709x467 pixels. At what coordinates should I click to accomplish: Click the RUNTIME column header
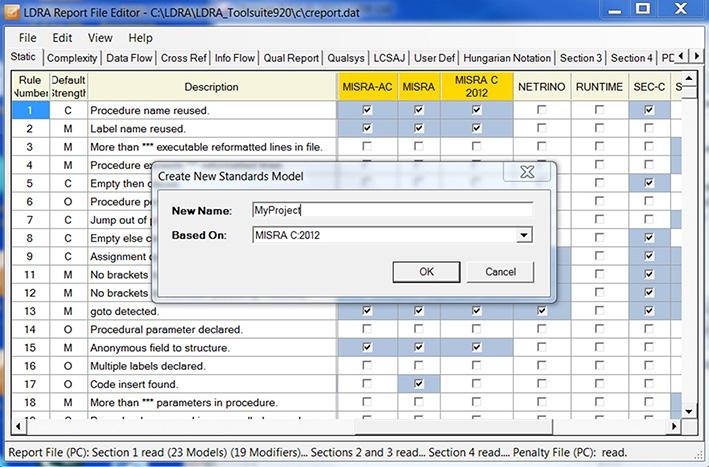click(x=599, y=87)
